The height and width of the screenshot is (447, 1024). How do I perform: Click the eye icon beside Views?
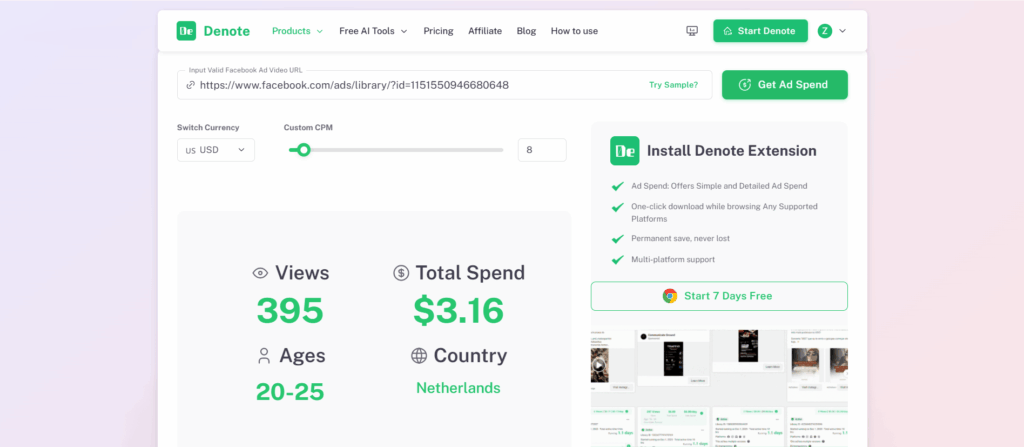pos(261,273)
